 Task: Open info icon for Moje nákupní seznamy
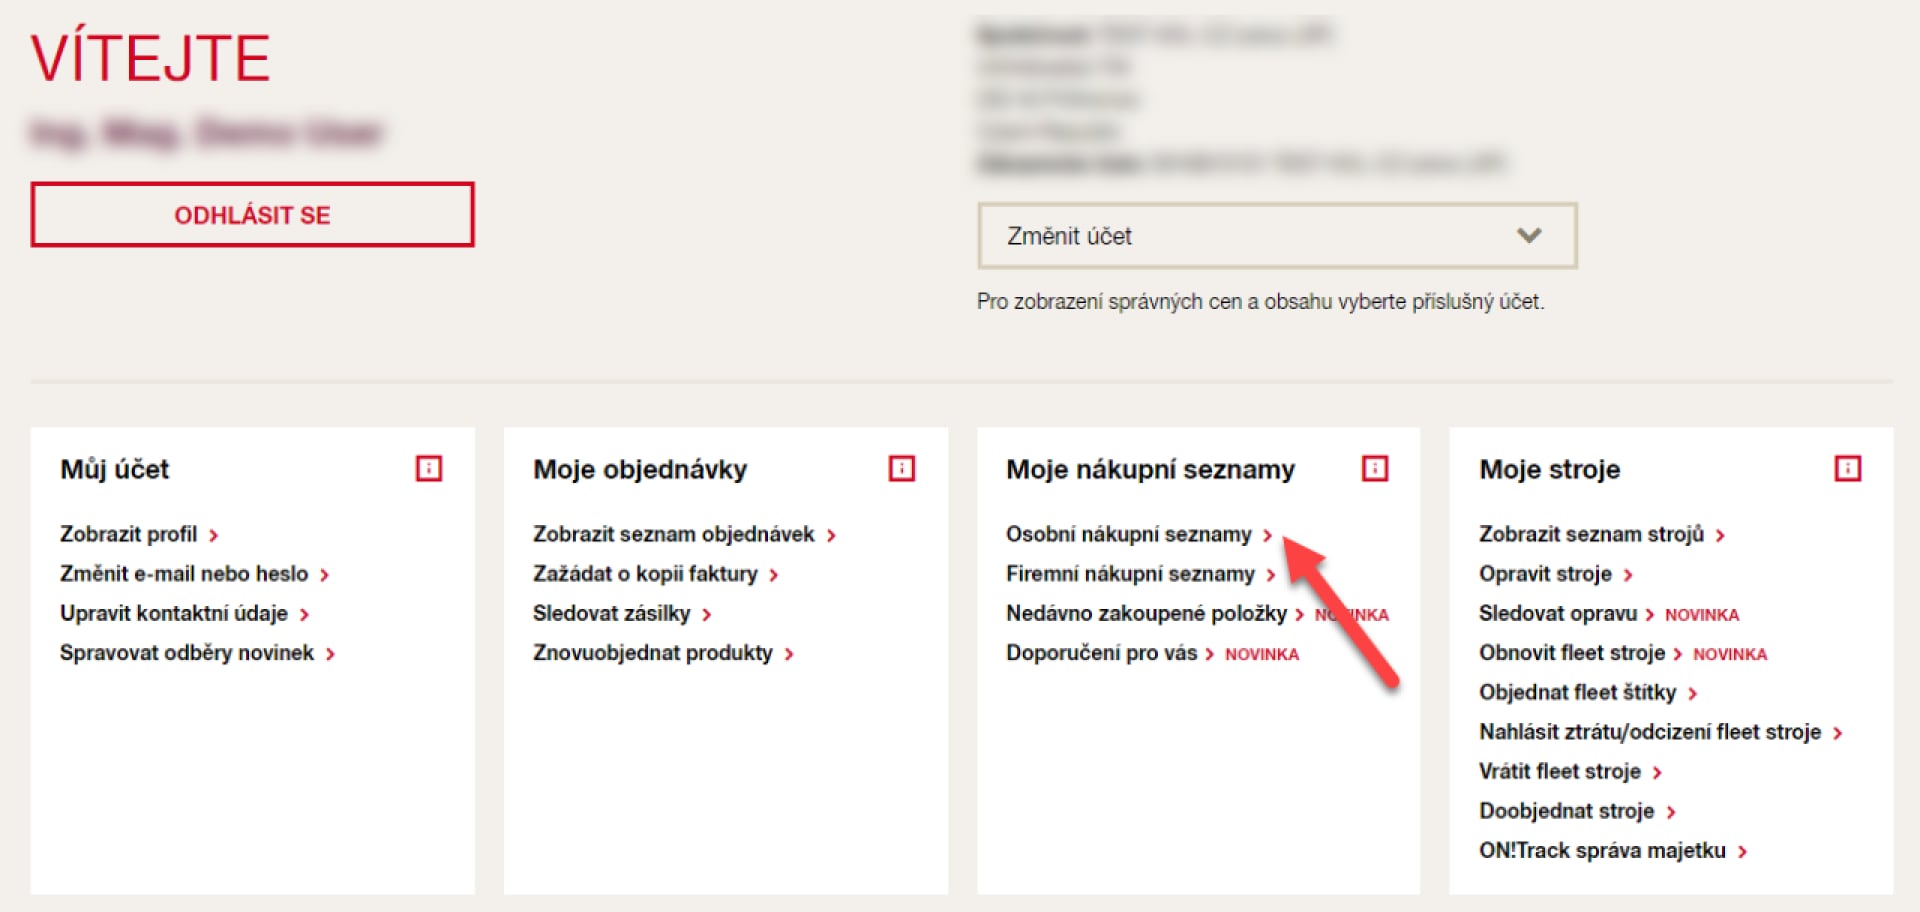pos(1375,468)
